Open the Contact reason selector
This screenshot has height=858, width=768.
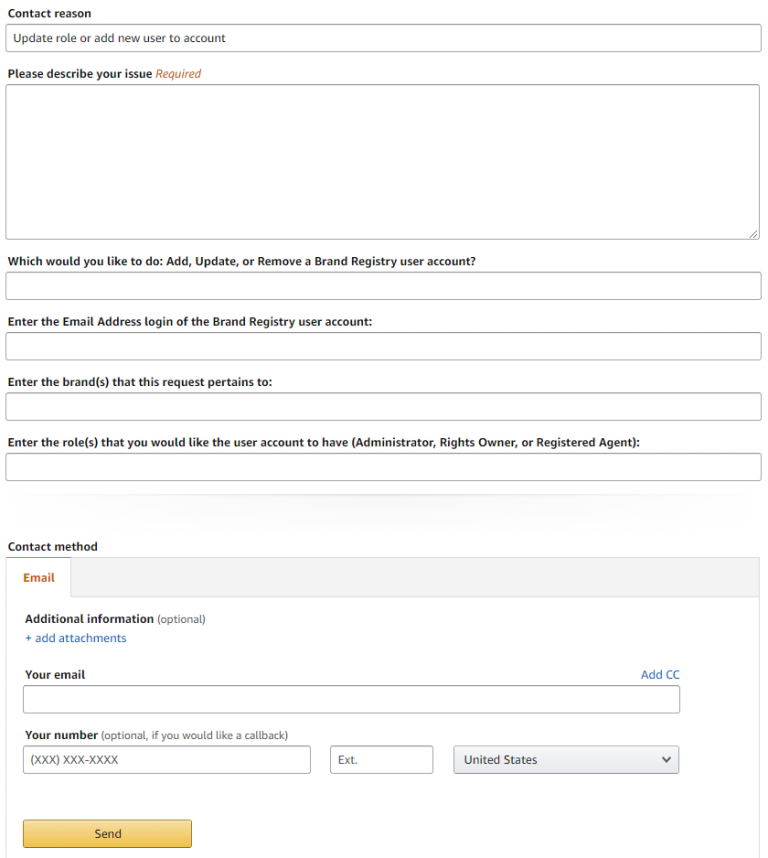(383, 38)
